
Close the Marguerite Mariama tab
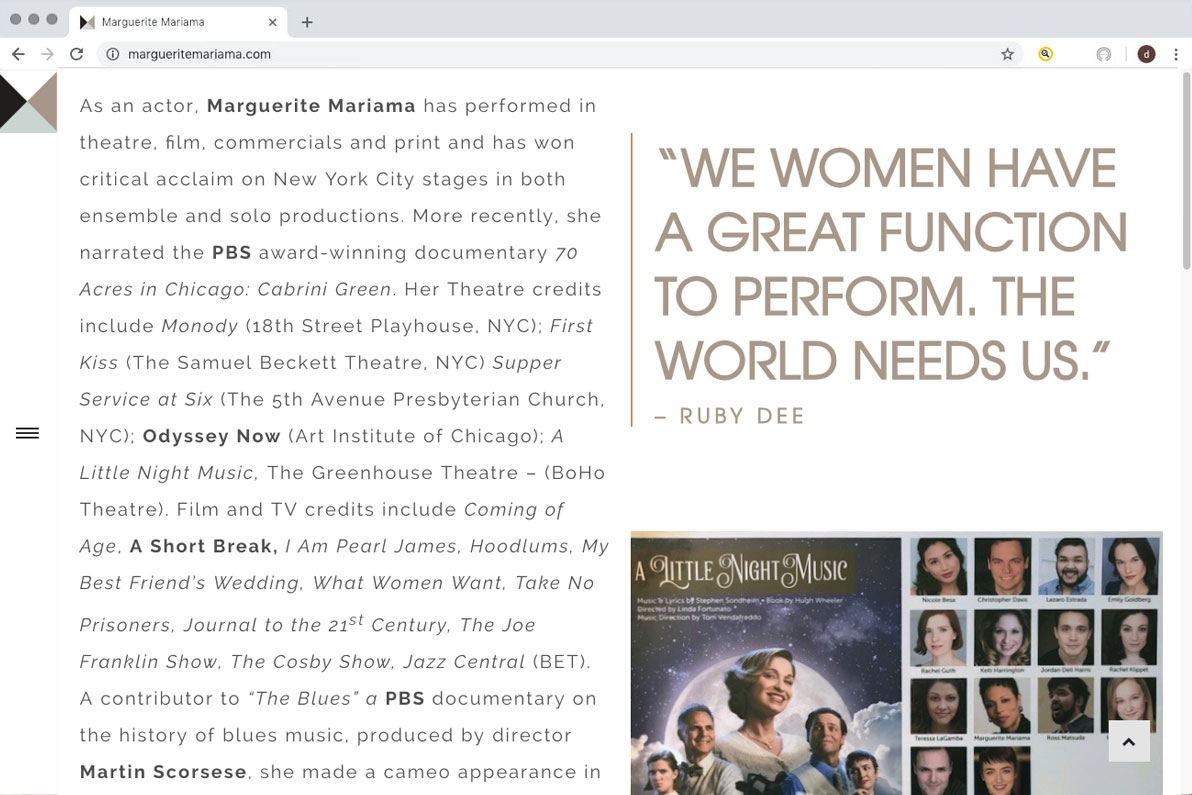pyautogui.click(x=273, y=22)
